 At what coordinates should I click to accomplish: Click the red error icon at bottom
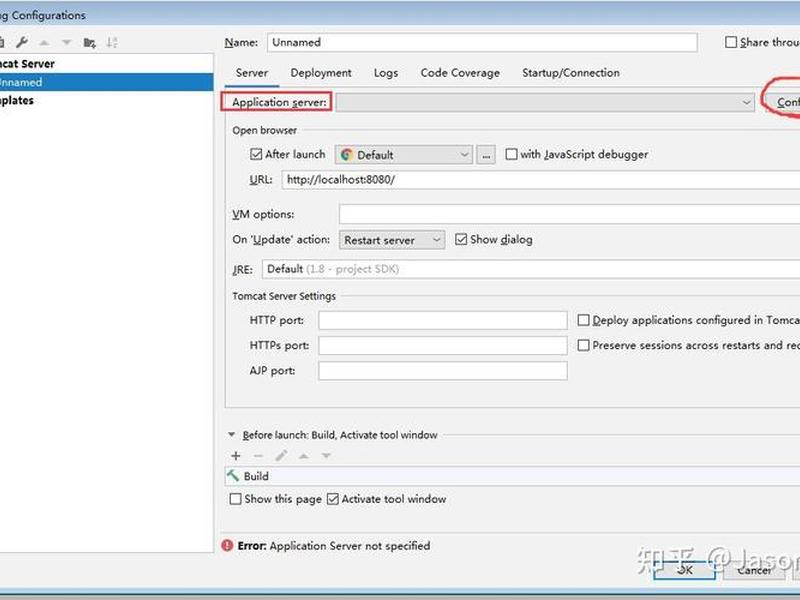227,545
